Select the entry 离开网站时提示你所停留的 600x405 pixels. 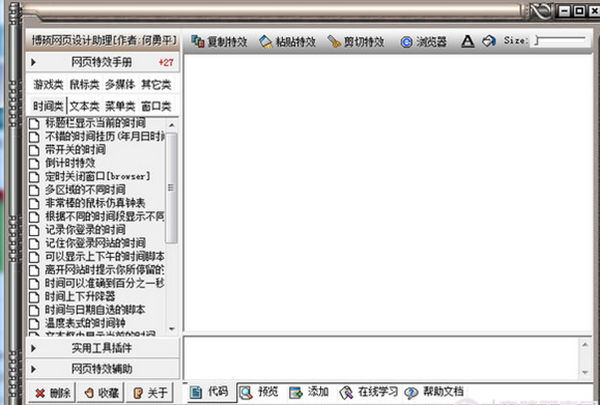104,270
